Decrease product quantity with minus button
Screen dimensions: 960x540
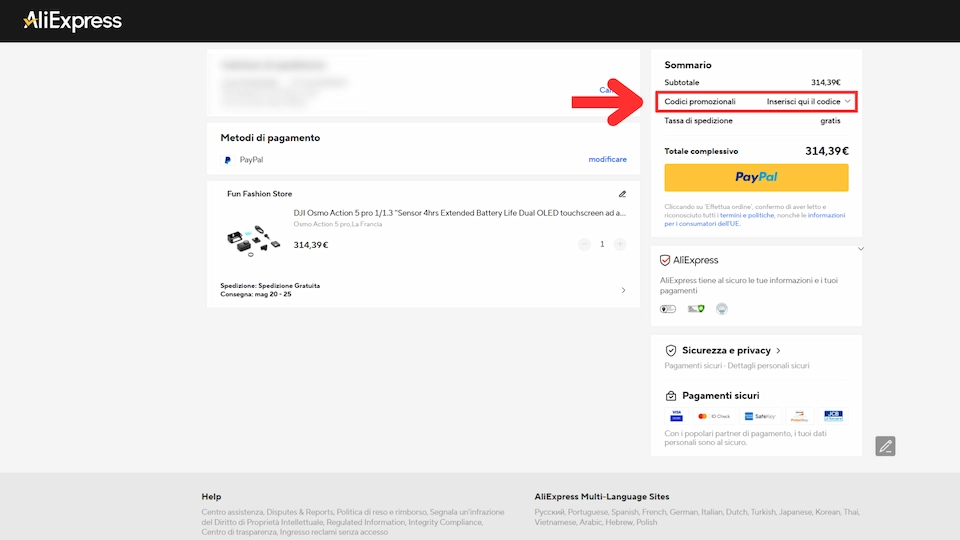coord(584,244)
